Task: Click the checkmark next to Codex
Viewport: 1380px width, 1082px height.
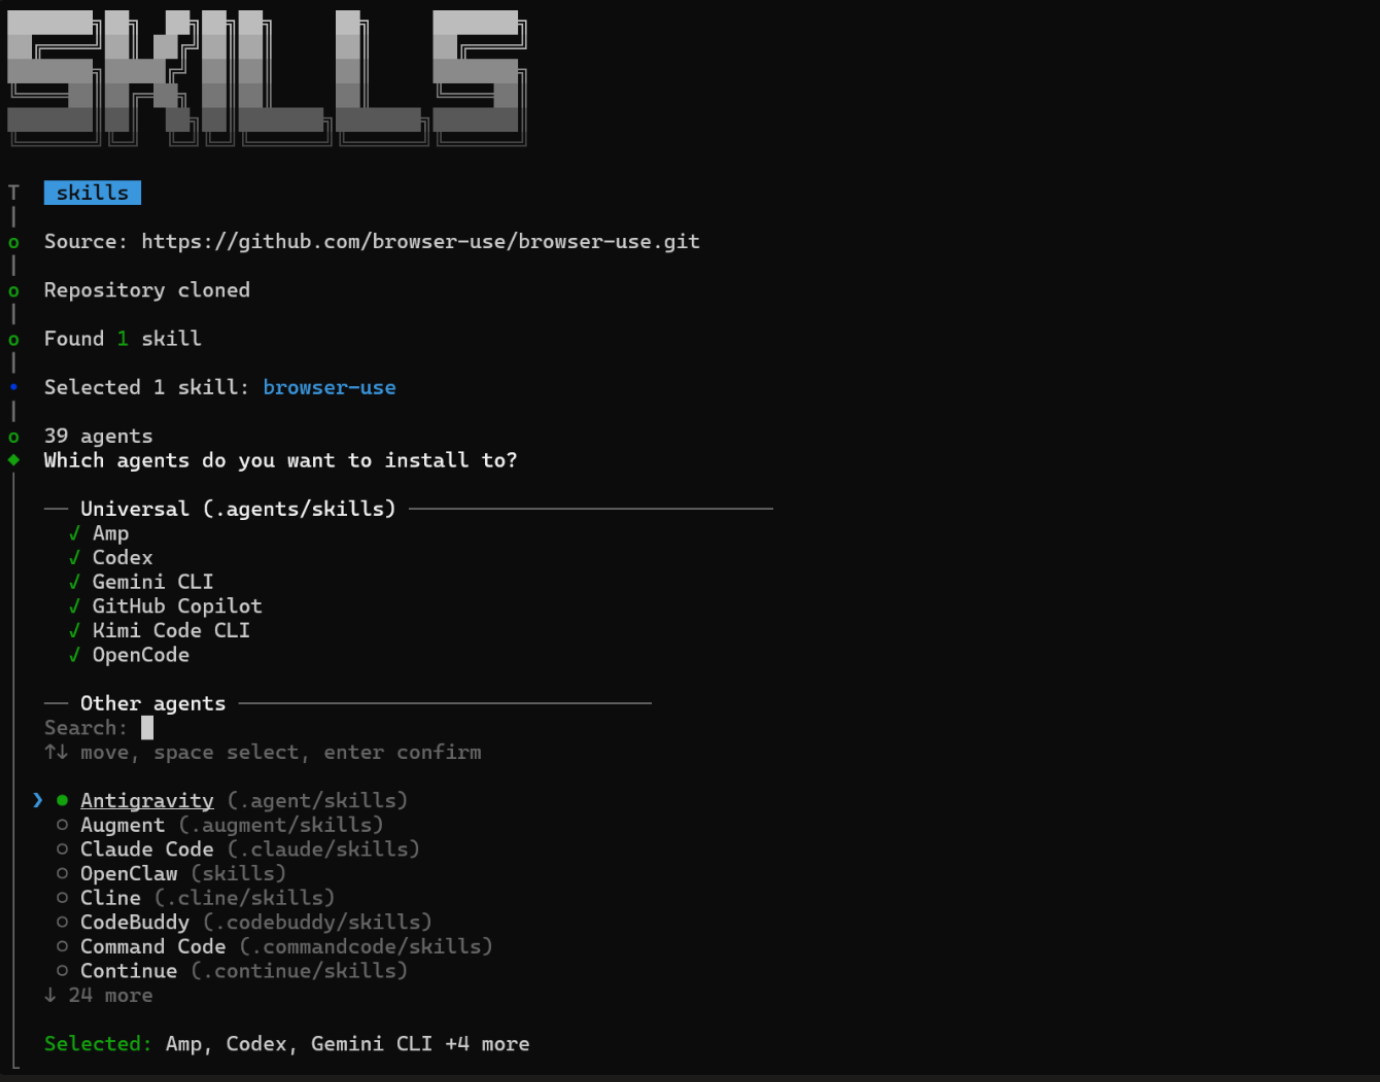Action: (74, 557)
